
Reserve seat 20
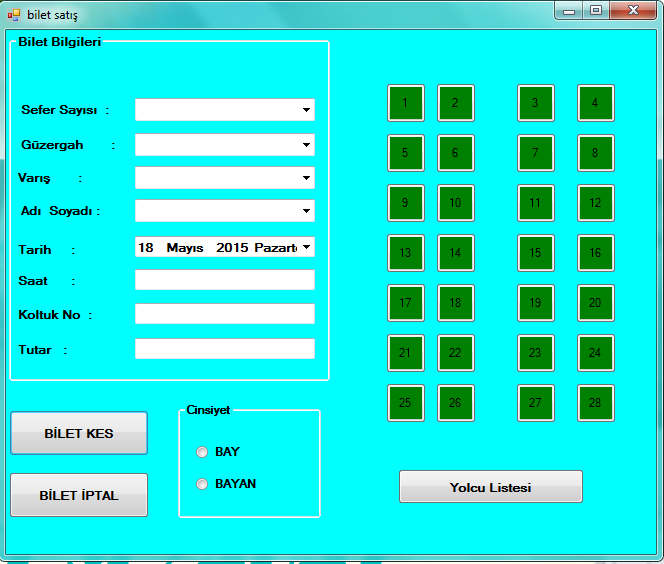[x=595, y=303]
